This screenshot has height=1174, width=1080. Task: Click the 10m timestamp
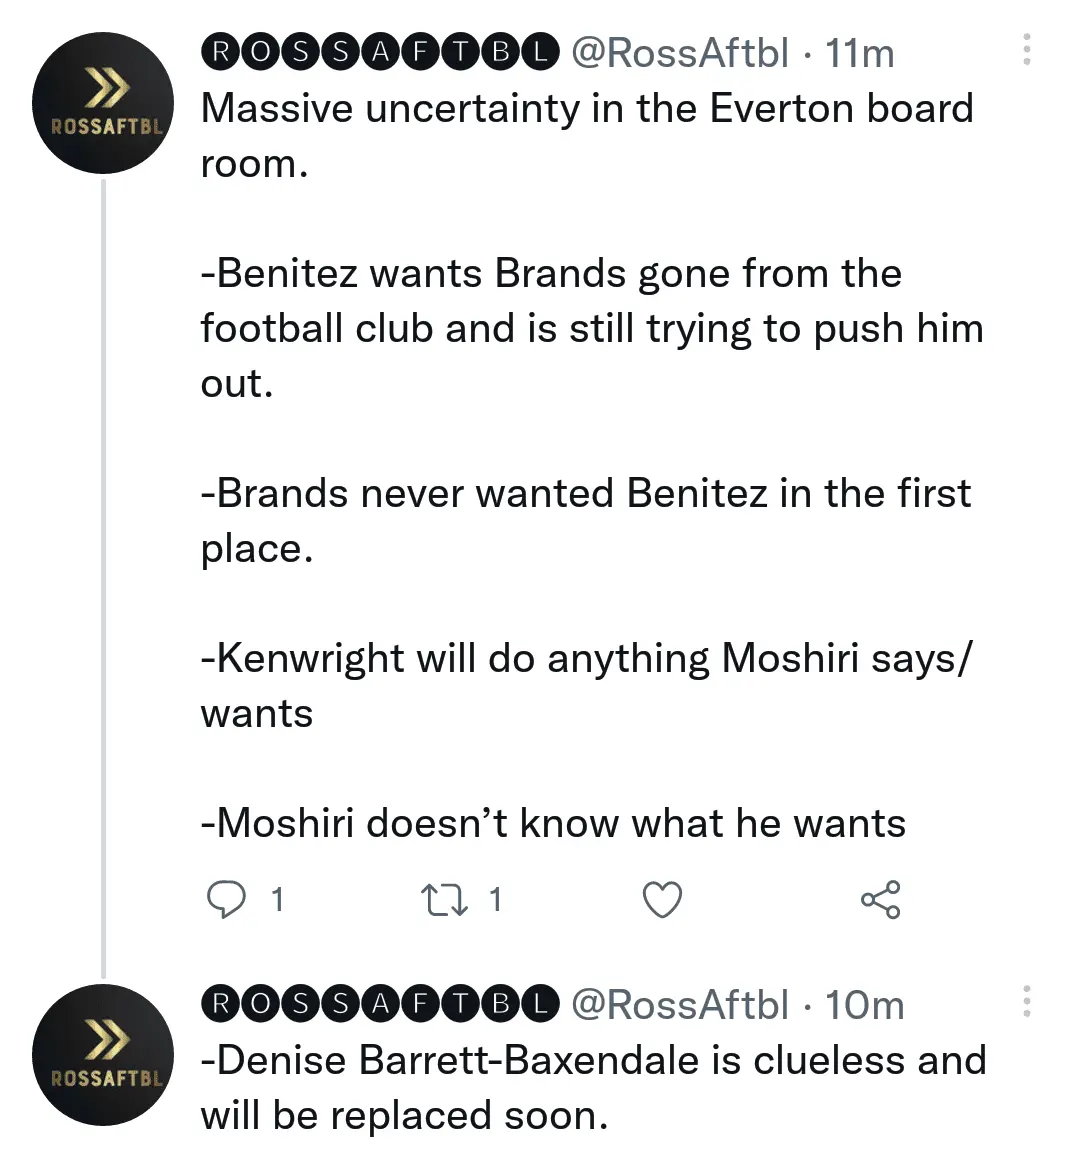864,1004
